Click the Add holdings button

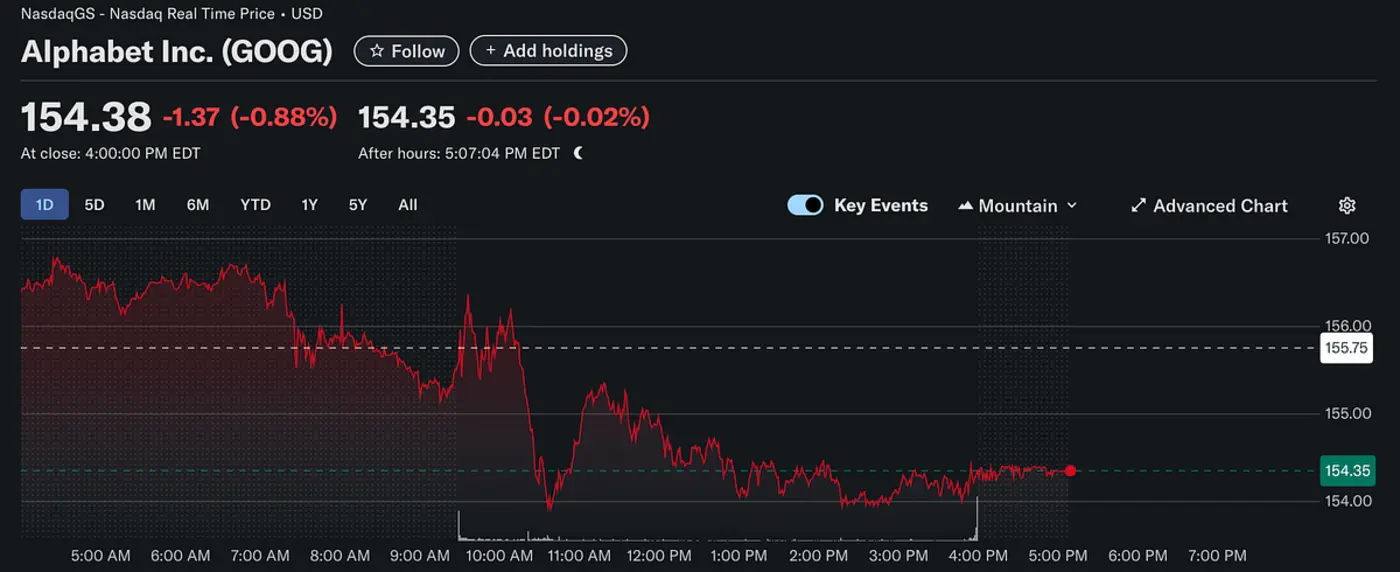click(x=548, y=50)
